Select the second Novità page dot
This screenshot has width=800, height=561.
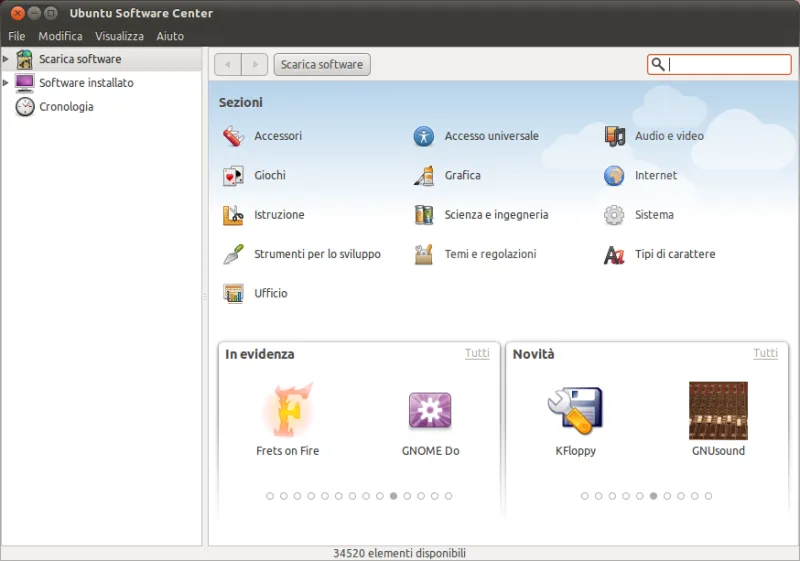tap(598, 496)
